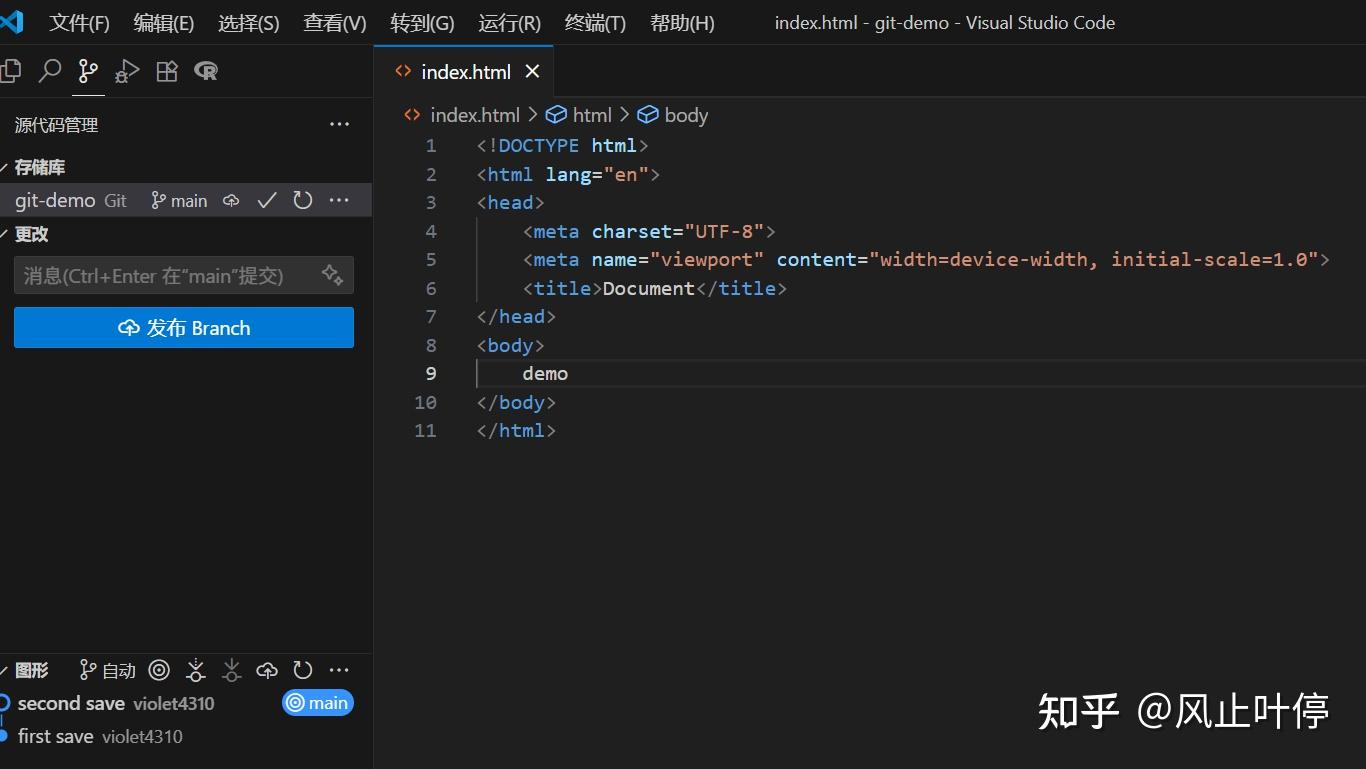Viewport: 1366px width, 769px height.
Task: Open the 自动 branch selector in the Graph panel
Action: coord(106,670)
